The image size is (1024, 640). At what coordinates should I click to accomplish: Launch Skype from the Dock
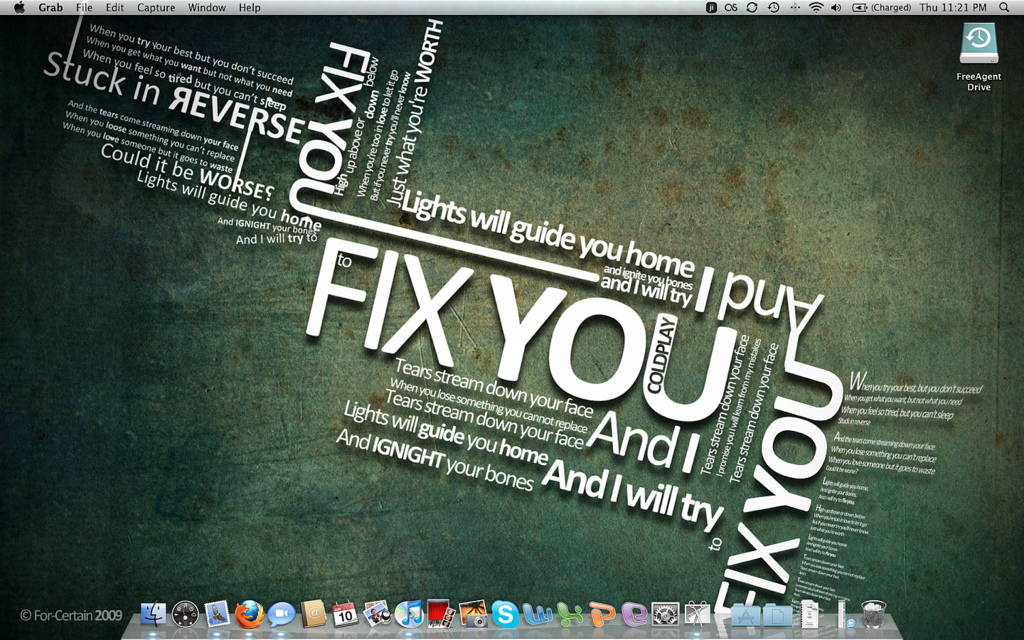(505, 615)
